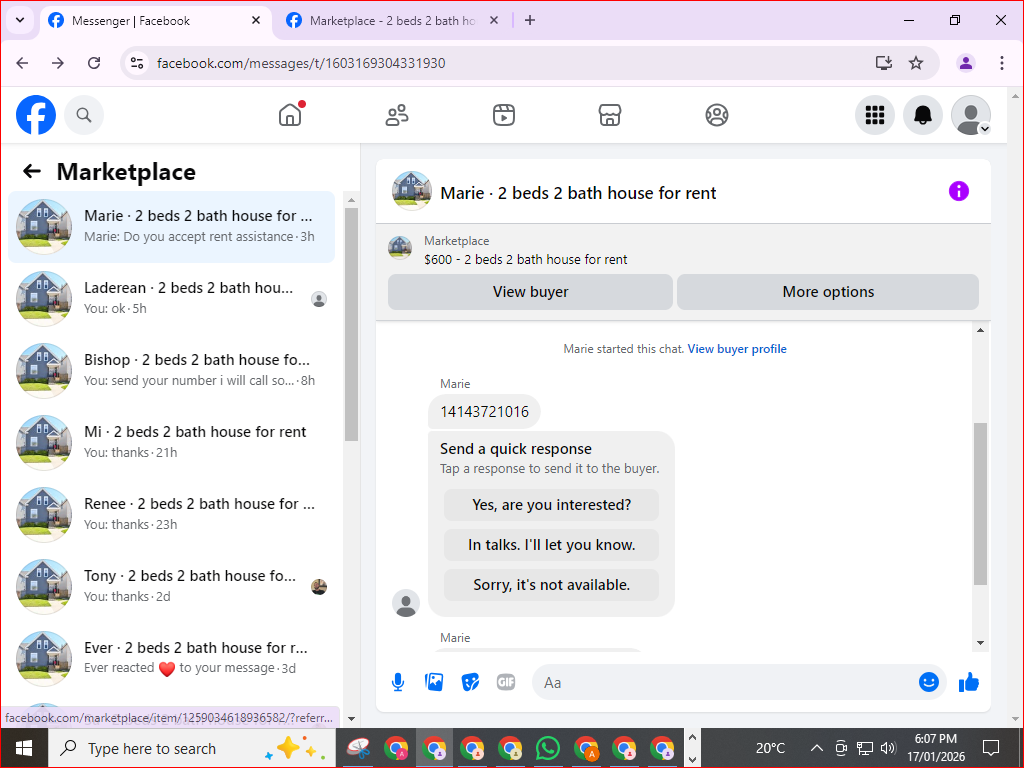Open the View buyer profile link
1024x768 pixels.
737,349
